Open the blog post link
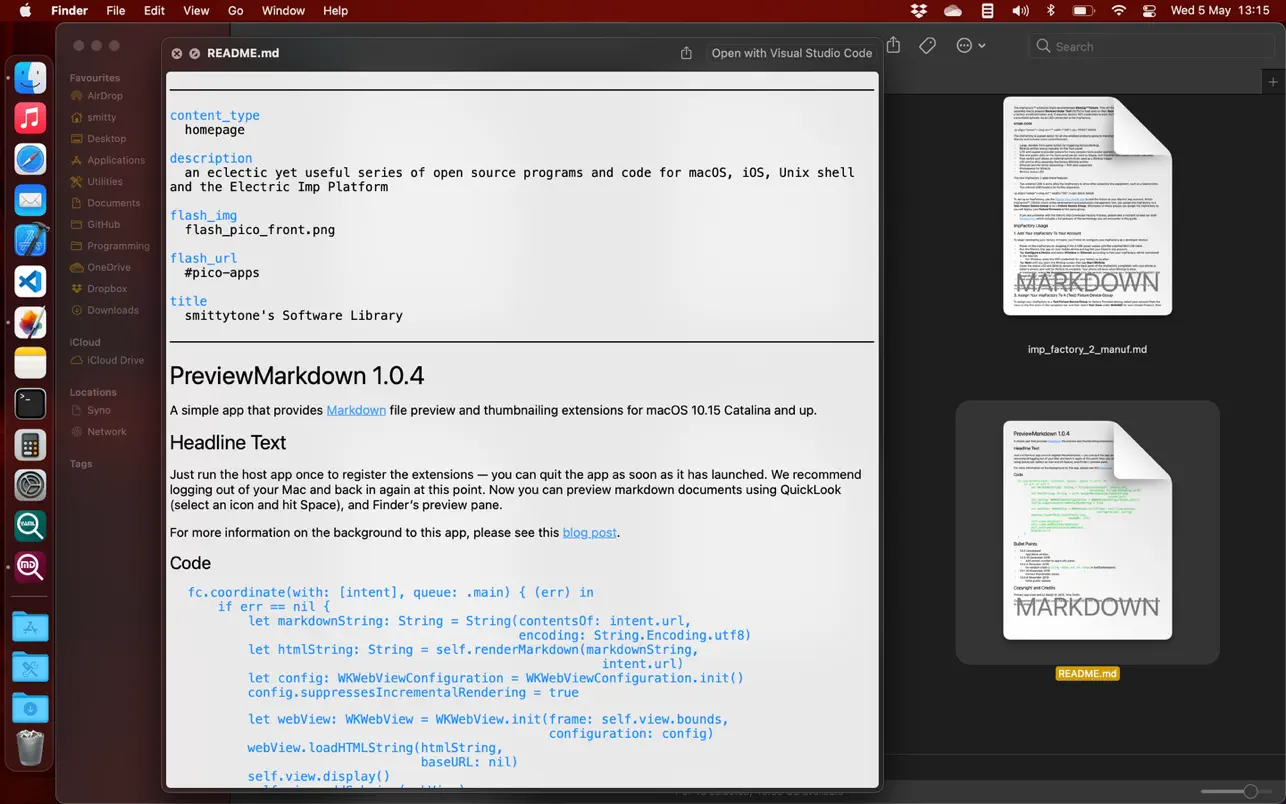Image resolution: width=1286 pixels, height=804 pixels. (x=589, y=533)
